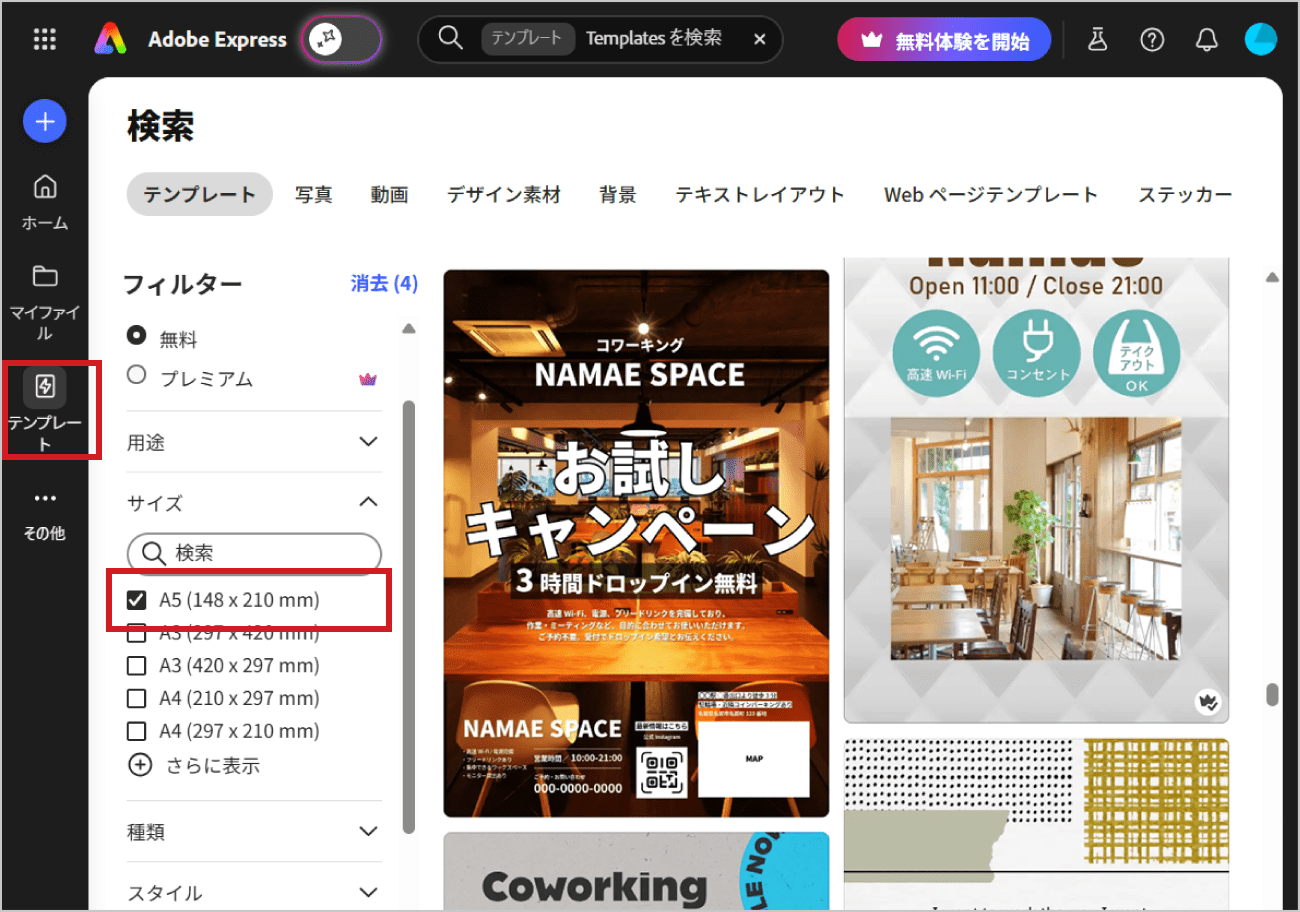Image resolution: width=1300 pixels, height=912 pixels.
Task: Click the Adobe Express logo
Action: click(110, 39)
